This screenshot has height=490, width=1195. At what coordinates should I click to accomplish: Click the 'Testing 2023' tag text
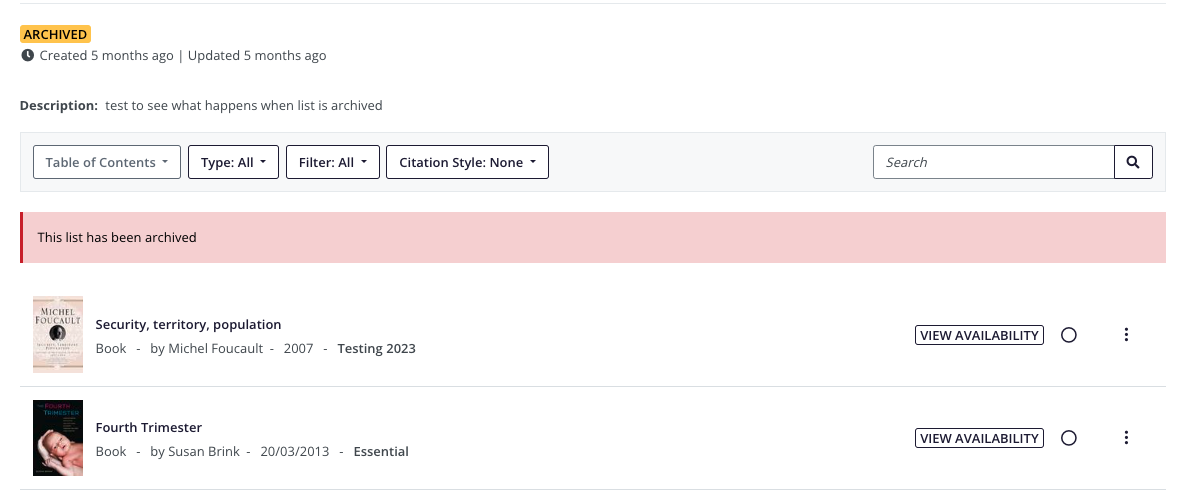point(376,349)
